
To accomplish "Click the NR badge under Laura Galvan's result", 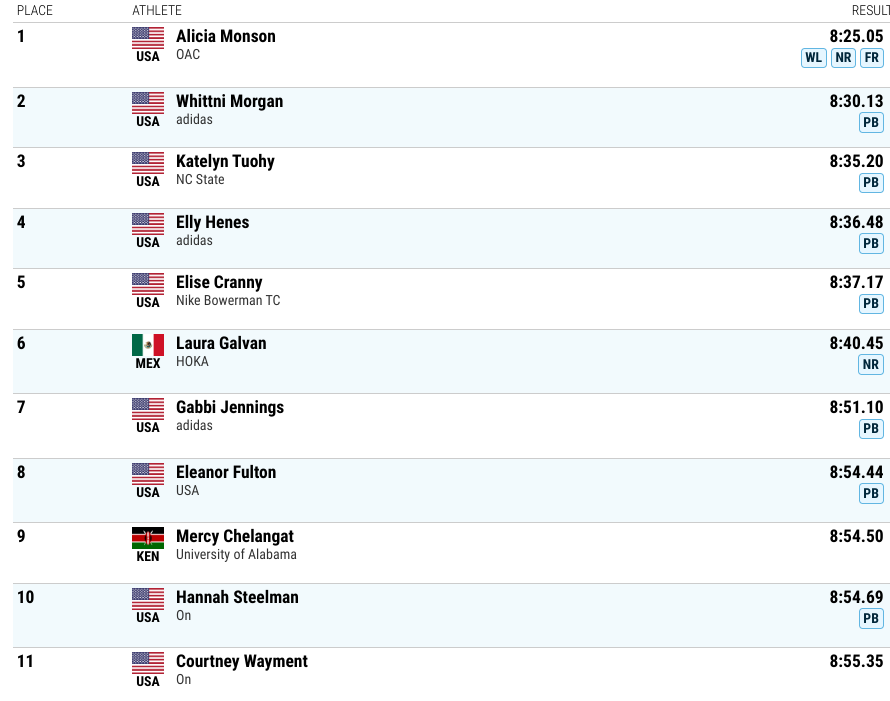I will 871,364.
